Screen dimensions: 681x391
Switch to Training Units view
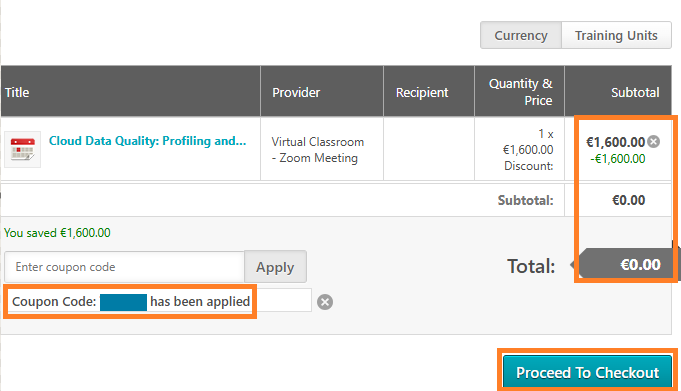tap(616, 35)
